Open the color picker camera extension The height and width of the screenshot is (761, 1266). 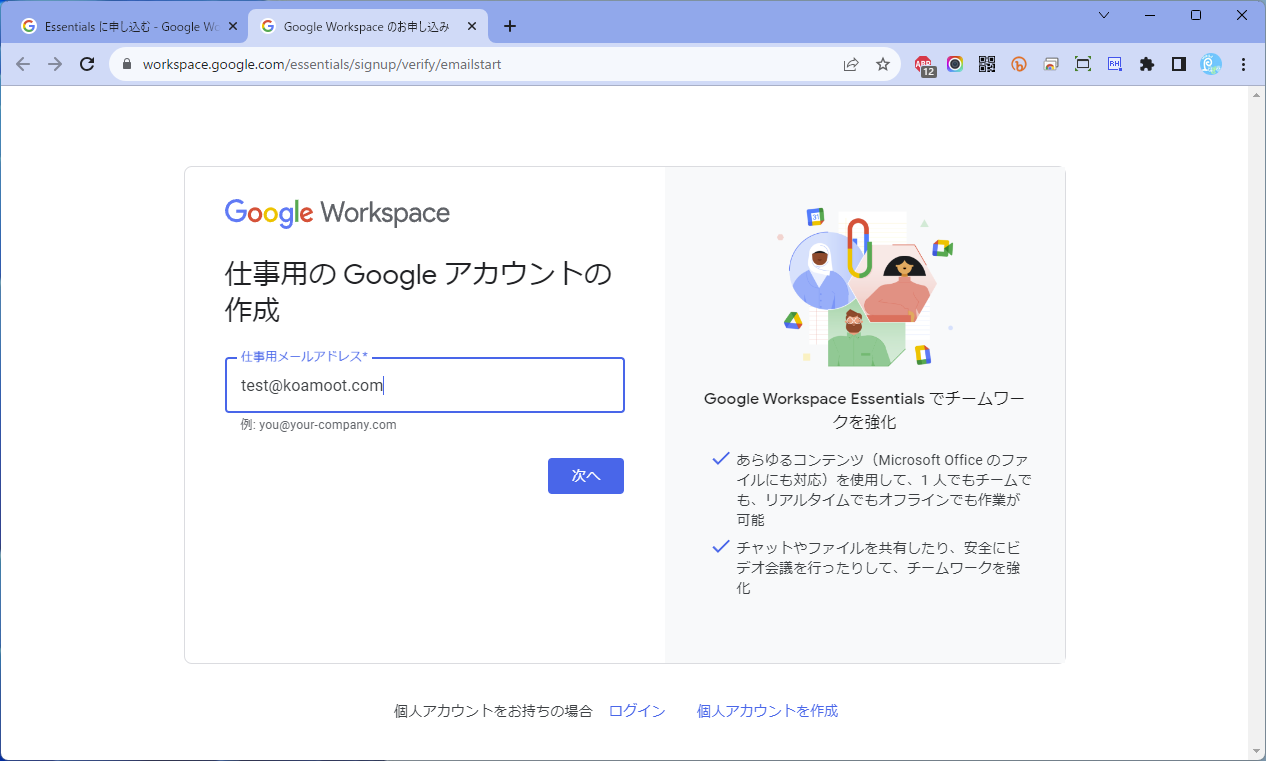pyautogui.click(x=954, y=63)
